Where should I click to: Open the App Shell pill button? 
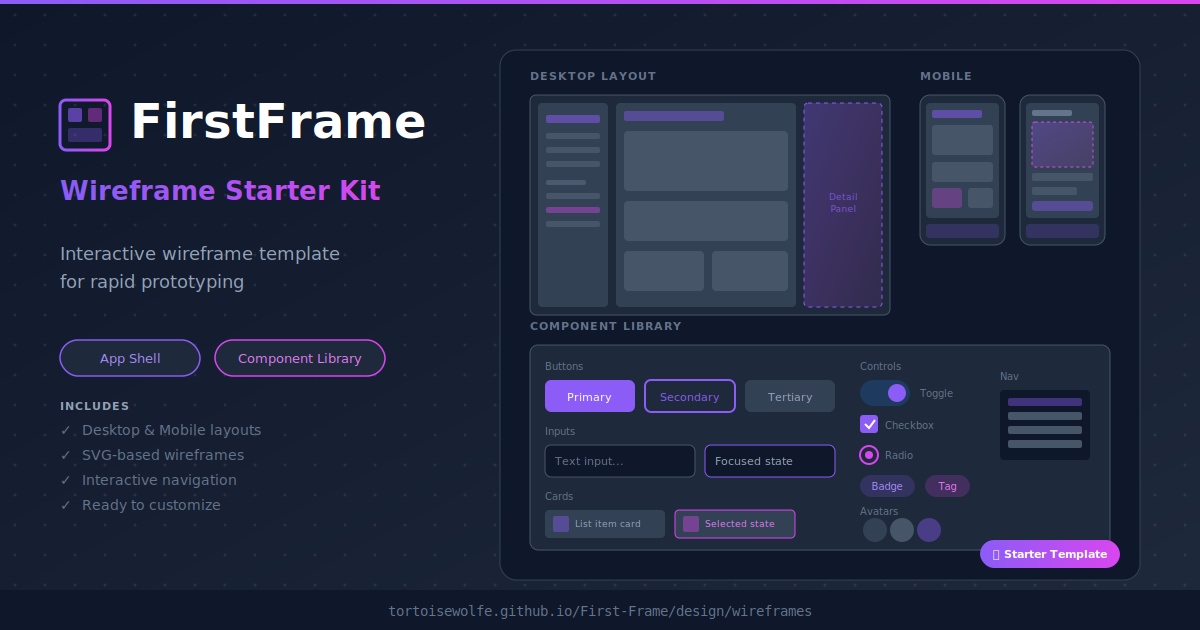(x=130, y=358)
